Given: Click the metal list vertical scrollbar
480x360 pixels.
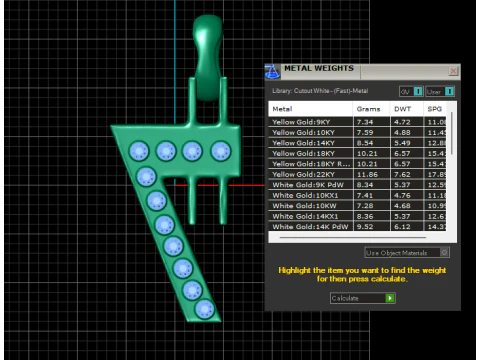Looking at the screenshot, I should point(452,133).
